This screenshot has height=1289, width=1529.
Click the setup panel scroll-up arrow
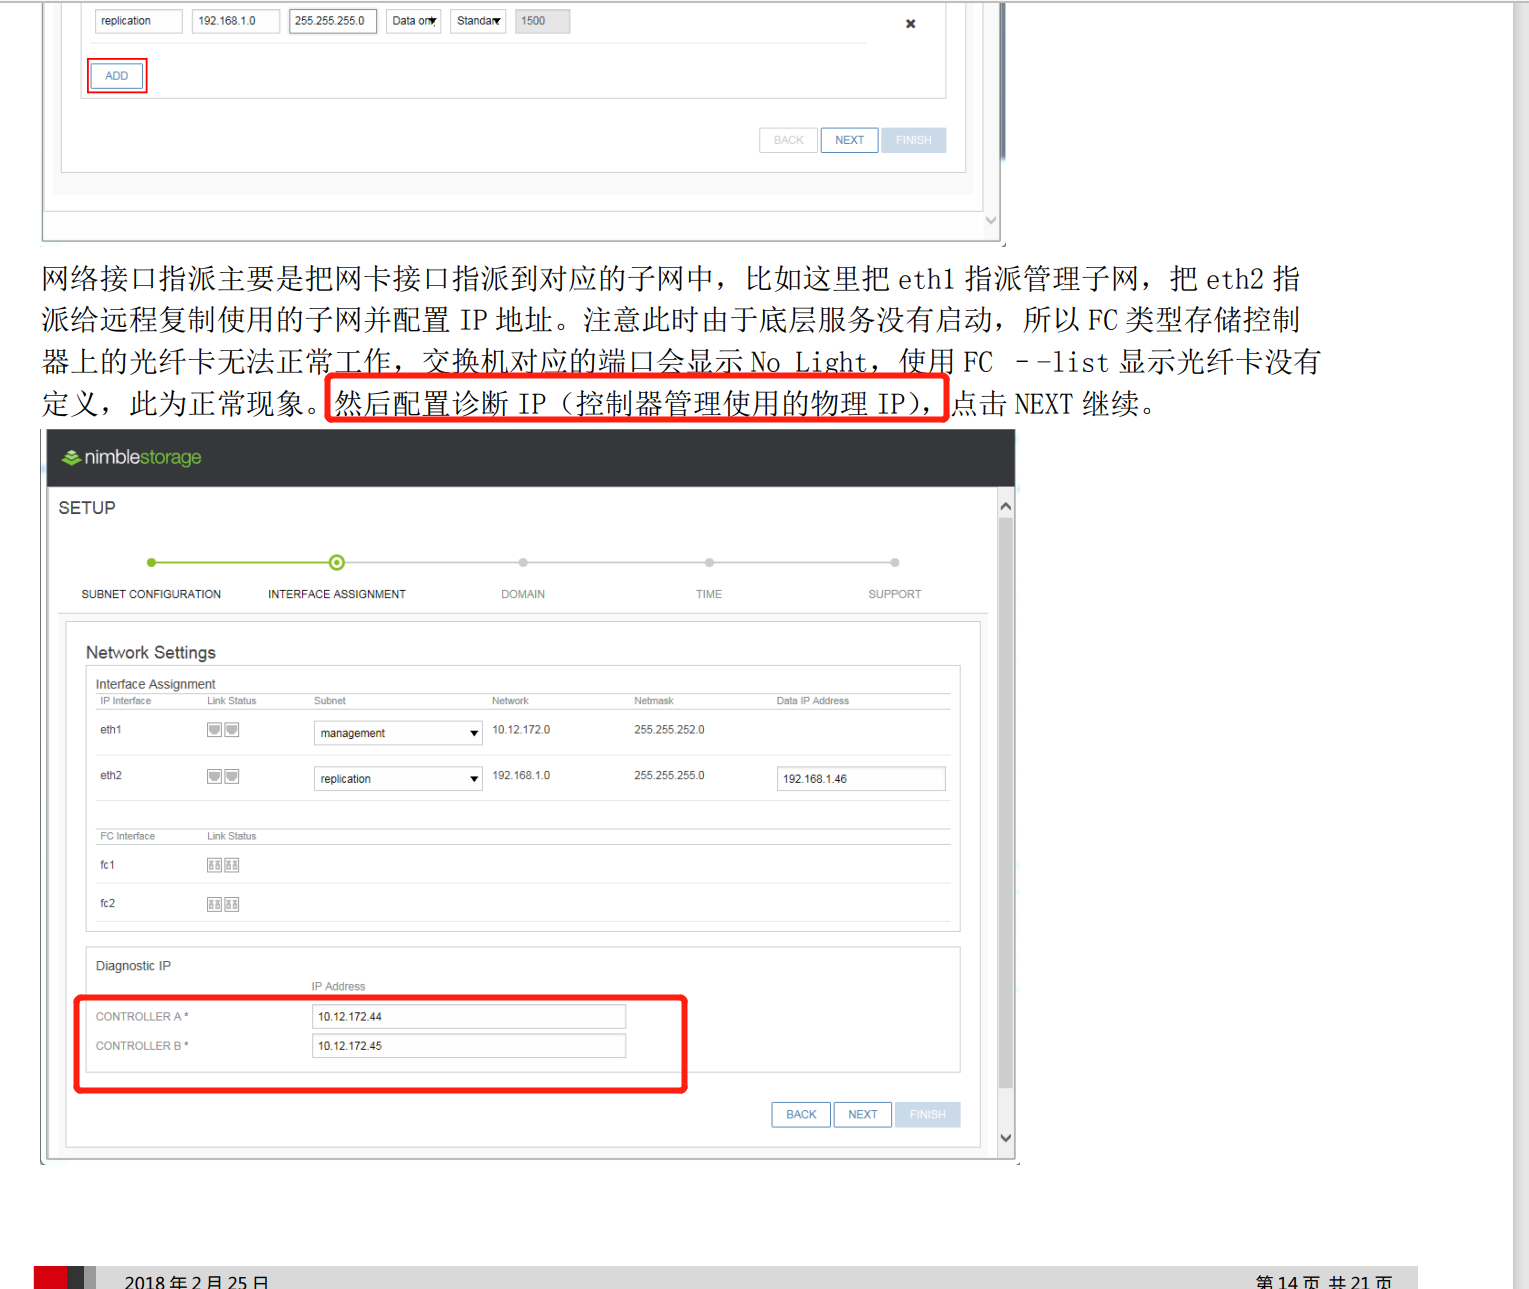click(x=1006, y=507)
